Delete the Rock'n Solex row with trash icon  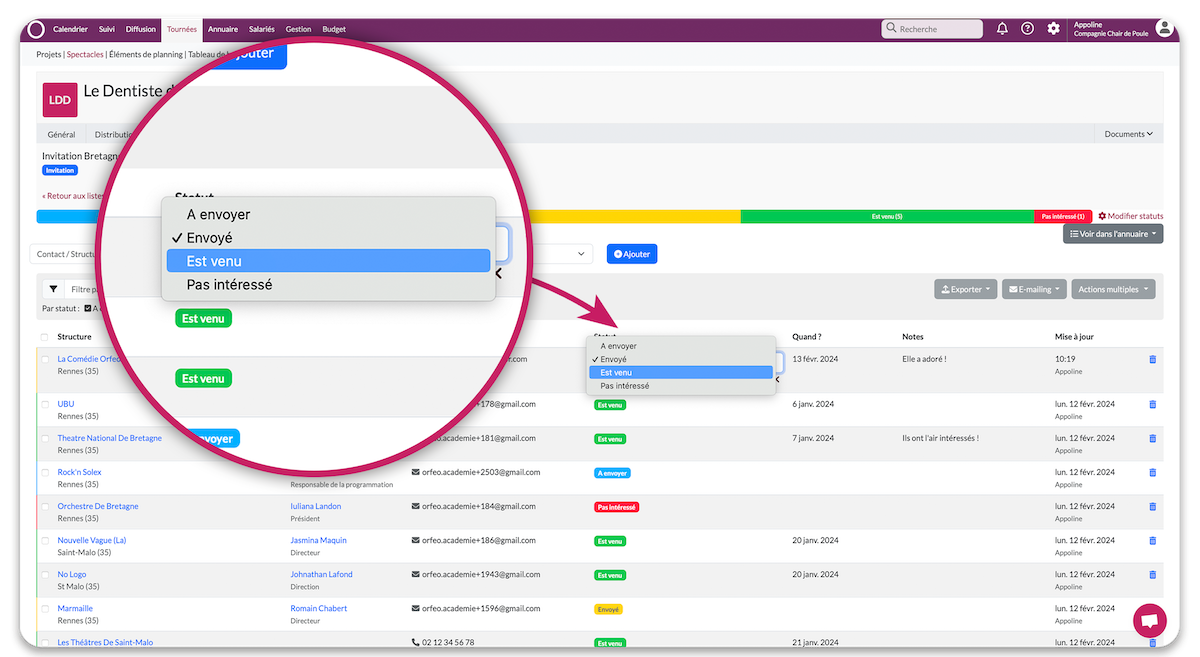click(1152, 472)
